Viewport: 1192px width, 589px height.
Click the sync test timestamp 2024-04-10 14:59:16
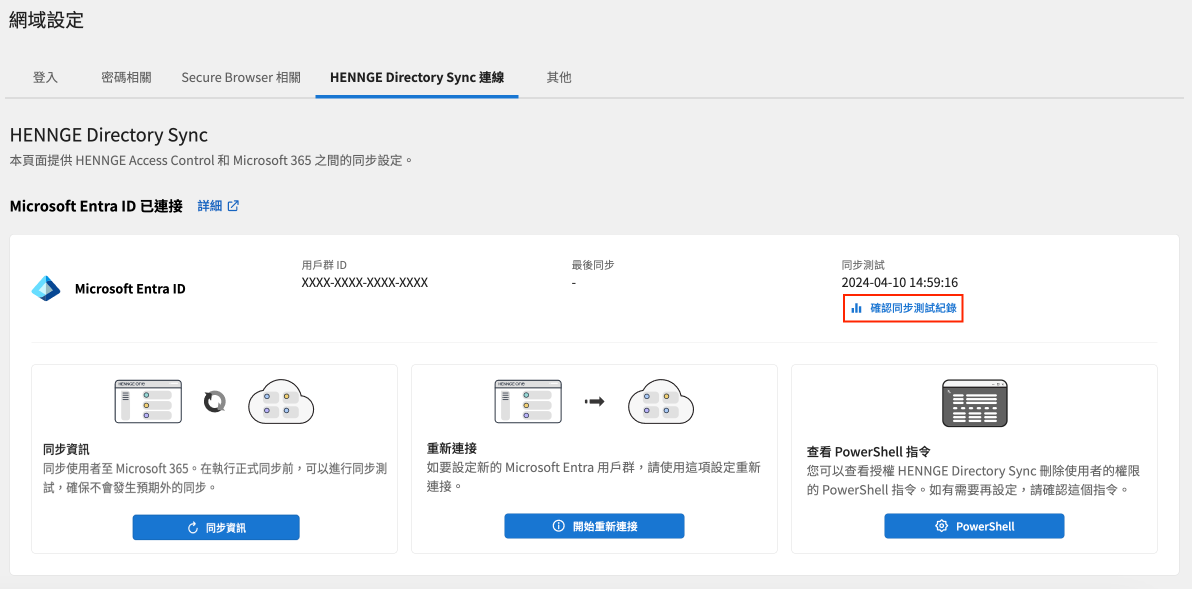click(x=899, y=283)
